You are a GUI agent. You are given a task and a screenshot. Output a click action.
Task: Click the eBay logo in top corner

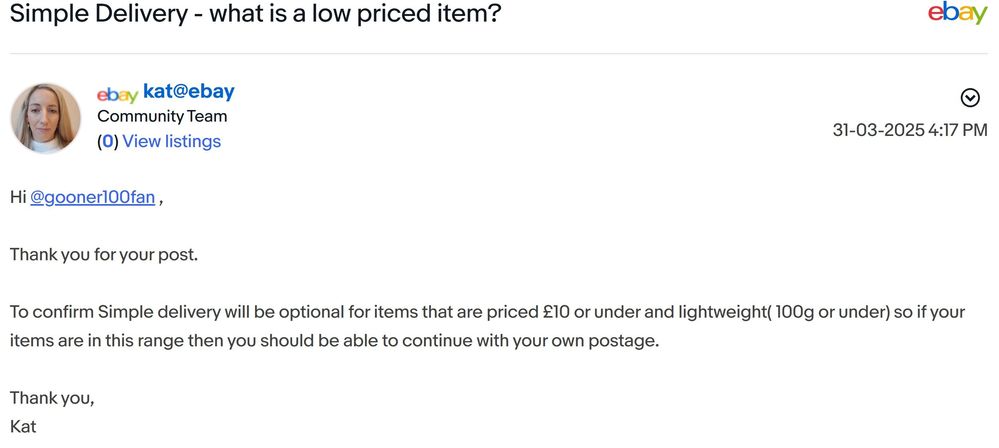(x=957, y=14)
